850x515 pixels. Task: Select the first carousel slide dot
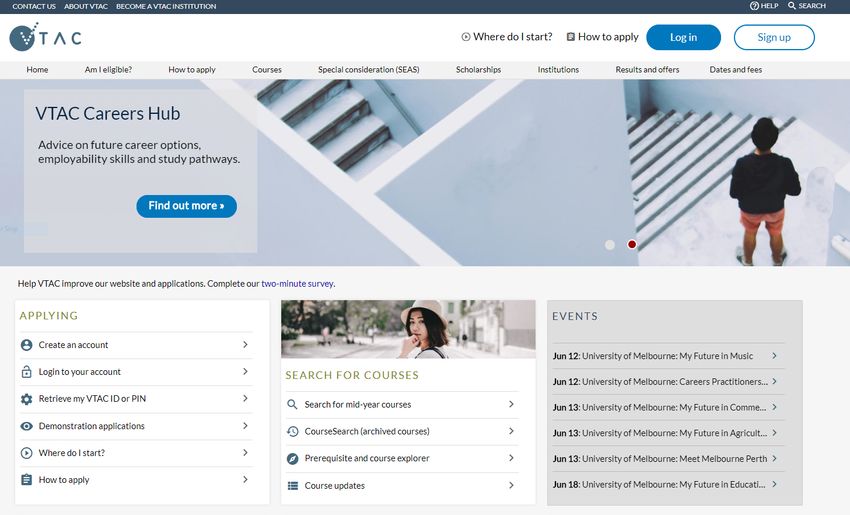pos(610,244)
